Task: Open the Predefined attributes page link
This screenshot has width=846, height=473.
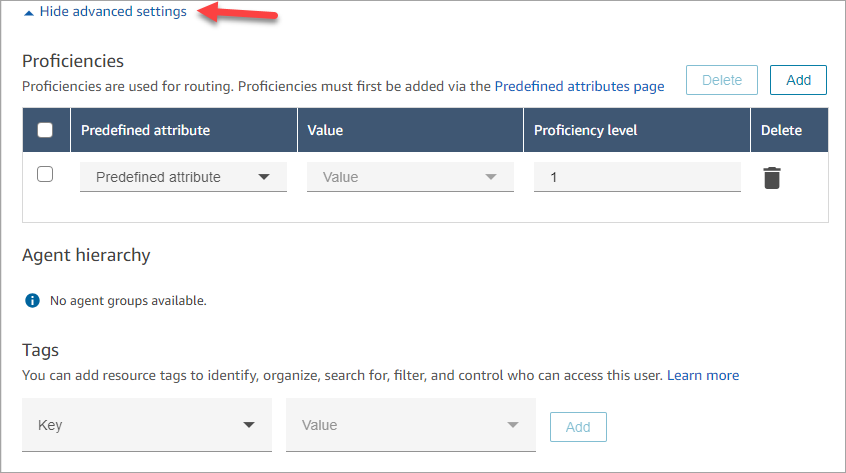Action: click(579, 86)
